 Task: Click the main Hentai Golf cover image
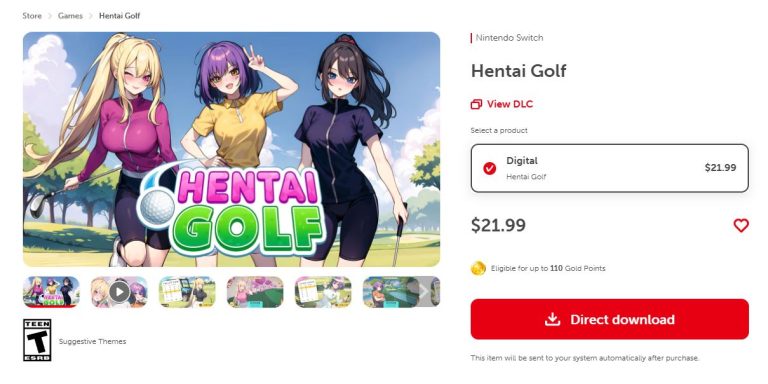[231, 149]
